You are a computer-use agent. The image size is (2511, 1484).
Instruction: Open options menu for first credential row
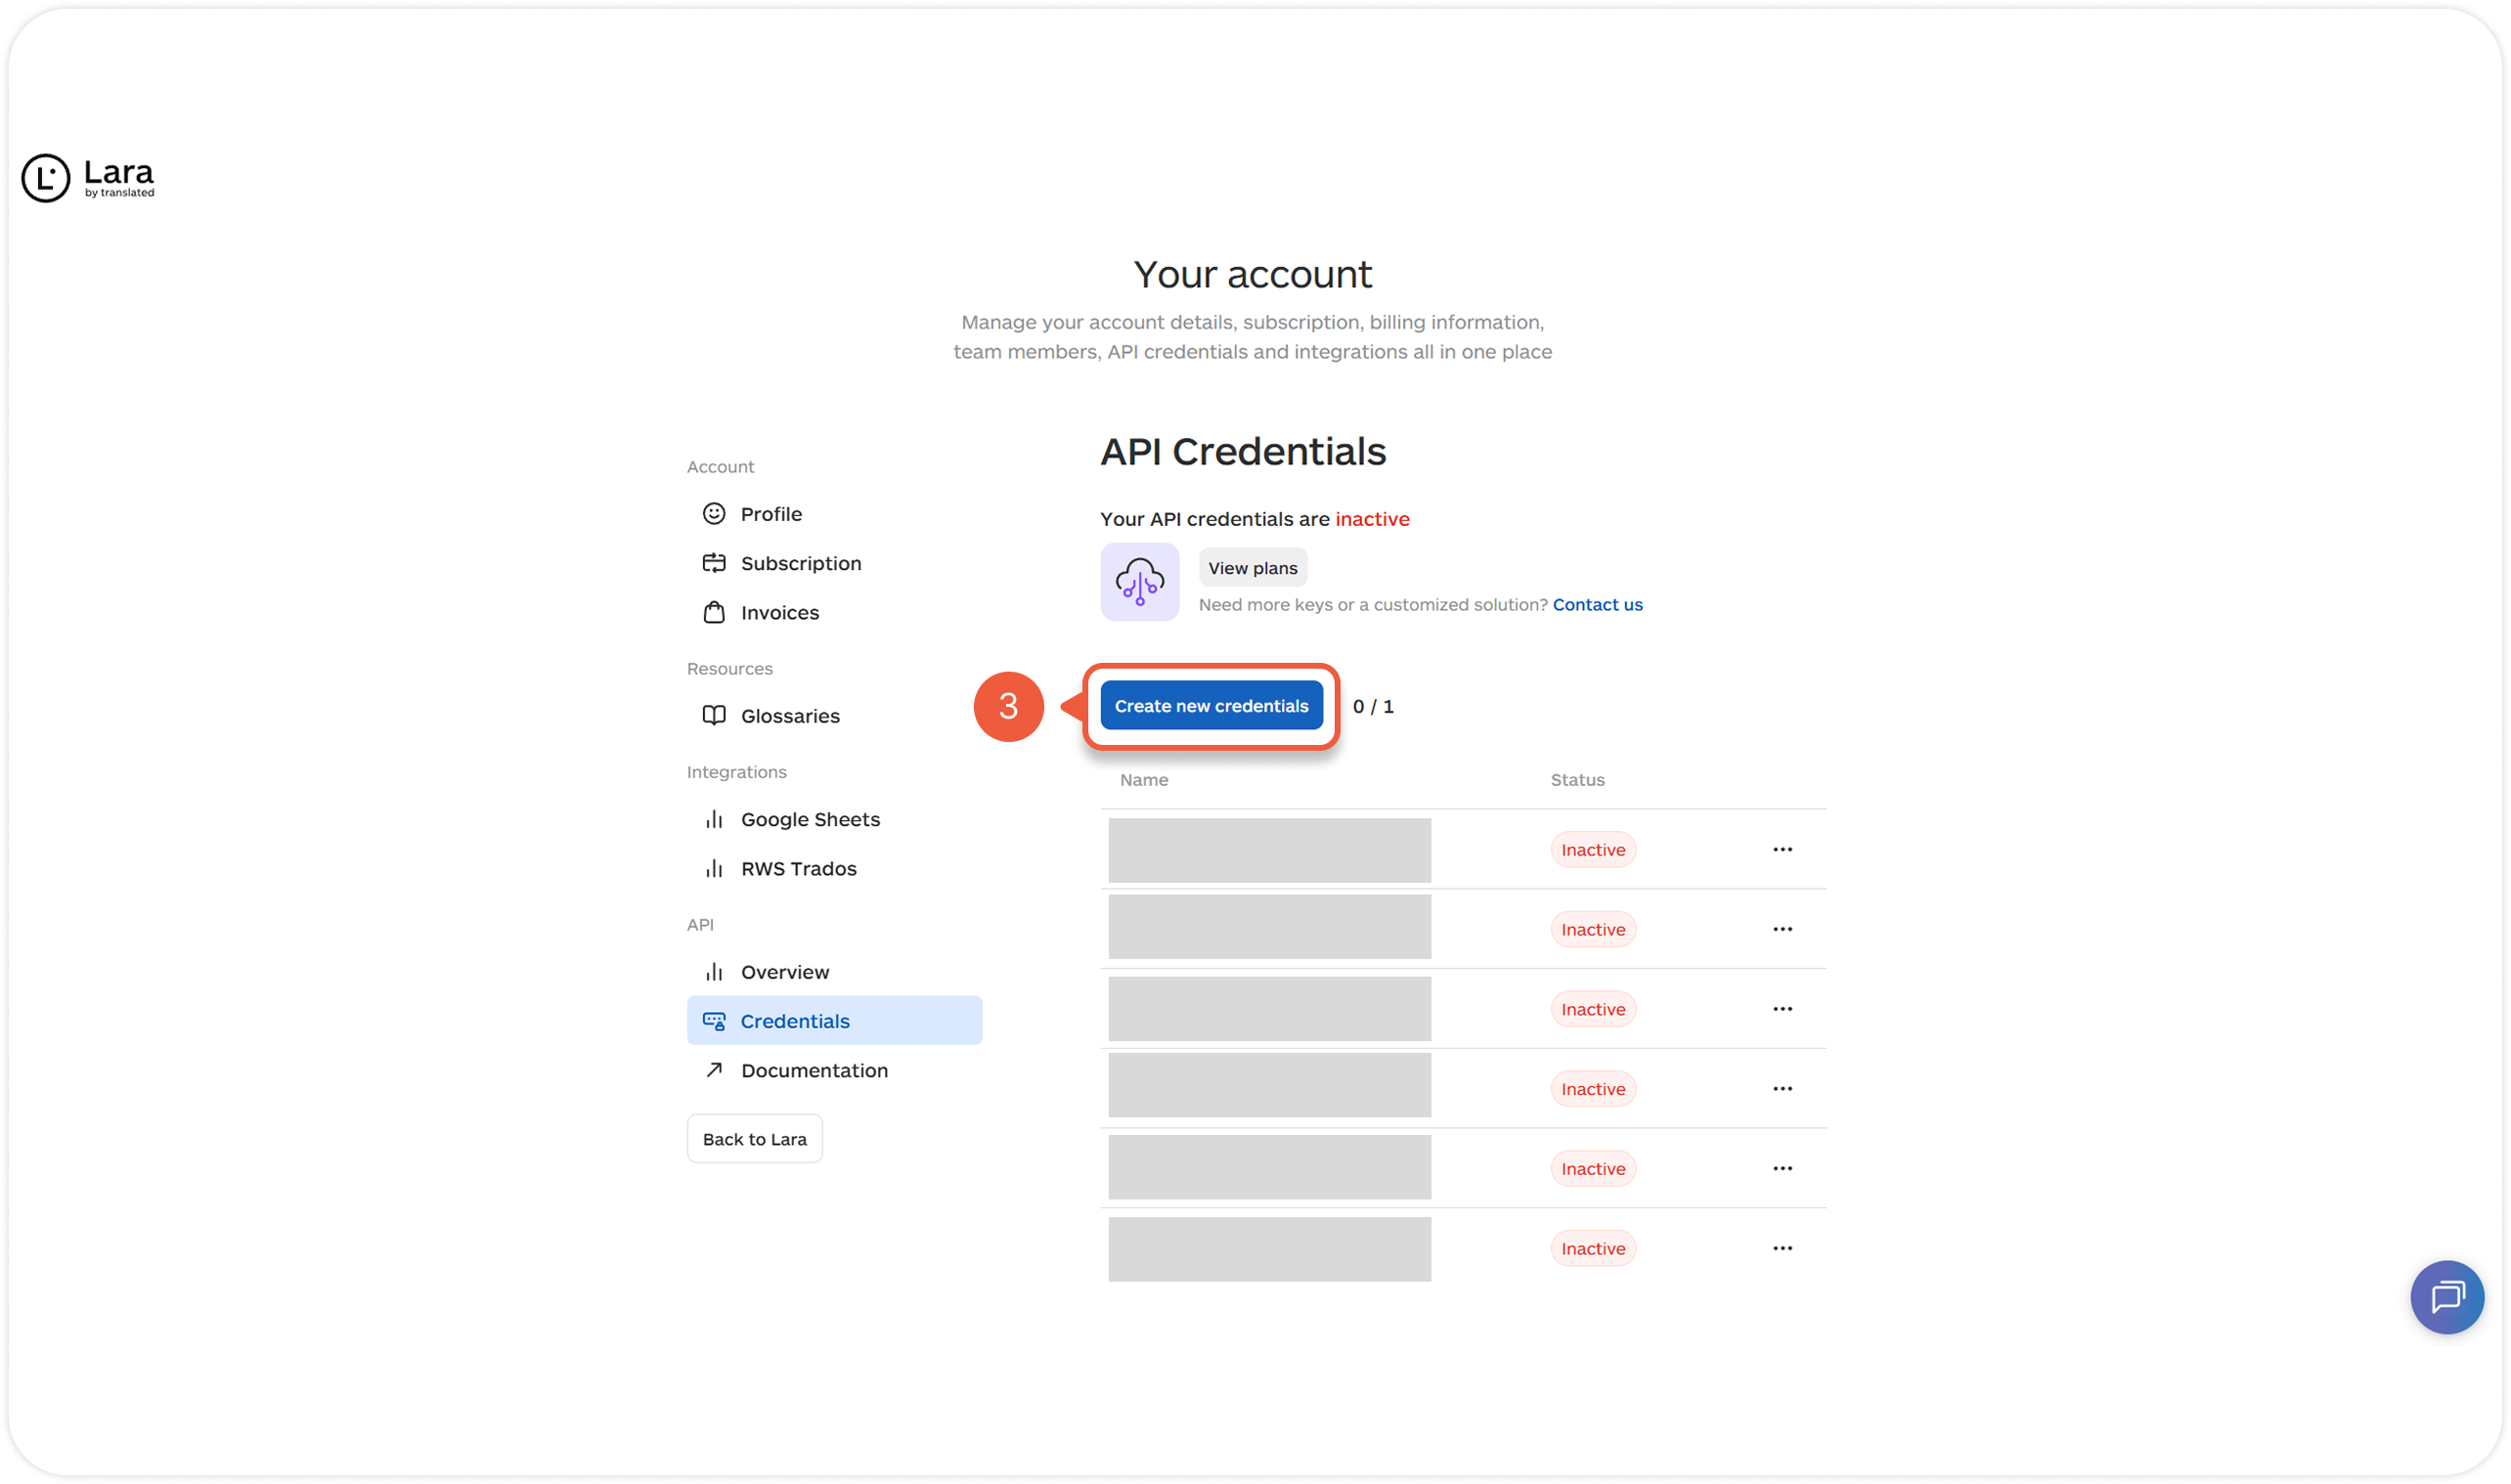coord(1782,849)
